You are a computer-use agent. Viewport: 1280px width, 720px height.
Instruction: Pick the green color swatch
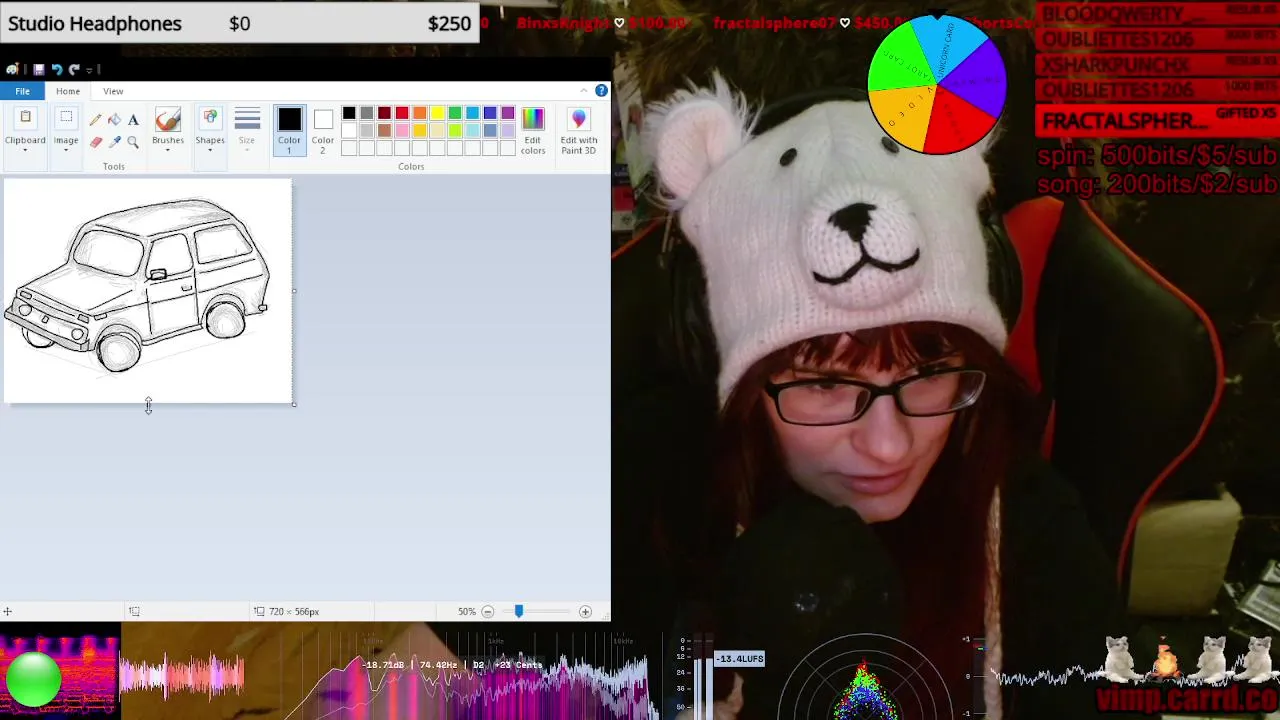(455, 113)
